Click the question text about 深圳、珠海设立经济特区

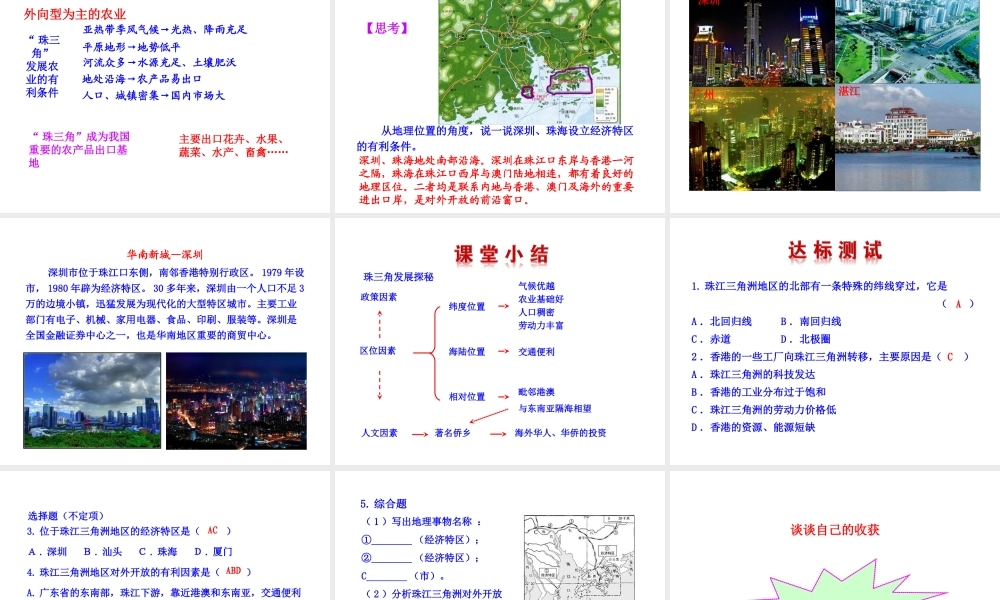tap(495, 138)
